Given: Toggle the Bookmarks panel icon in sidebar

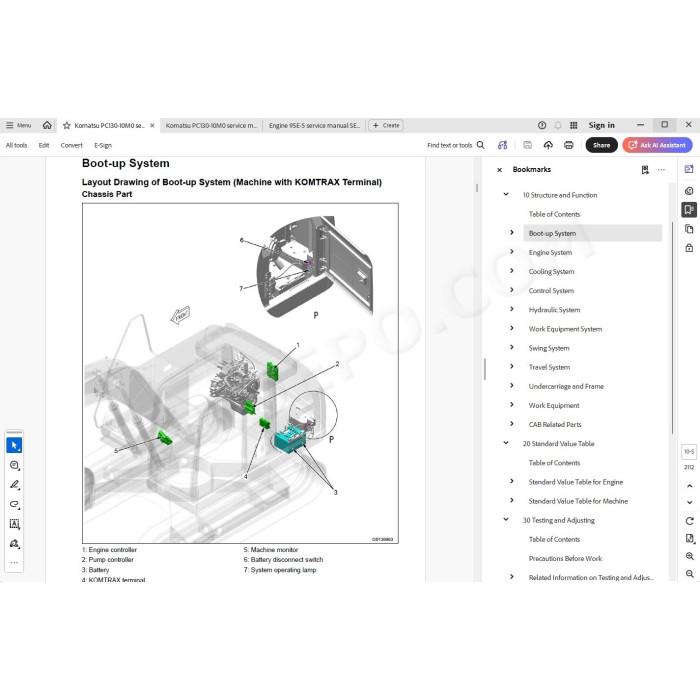Looking at the screenshot, I should [x=689, y=209].
